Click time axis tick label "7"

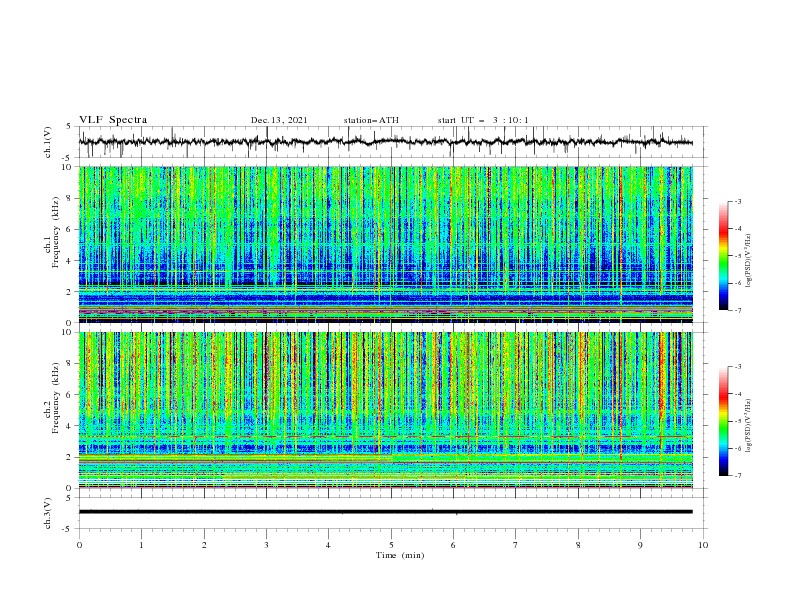[x=516, y=545]
